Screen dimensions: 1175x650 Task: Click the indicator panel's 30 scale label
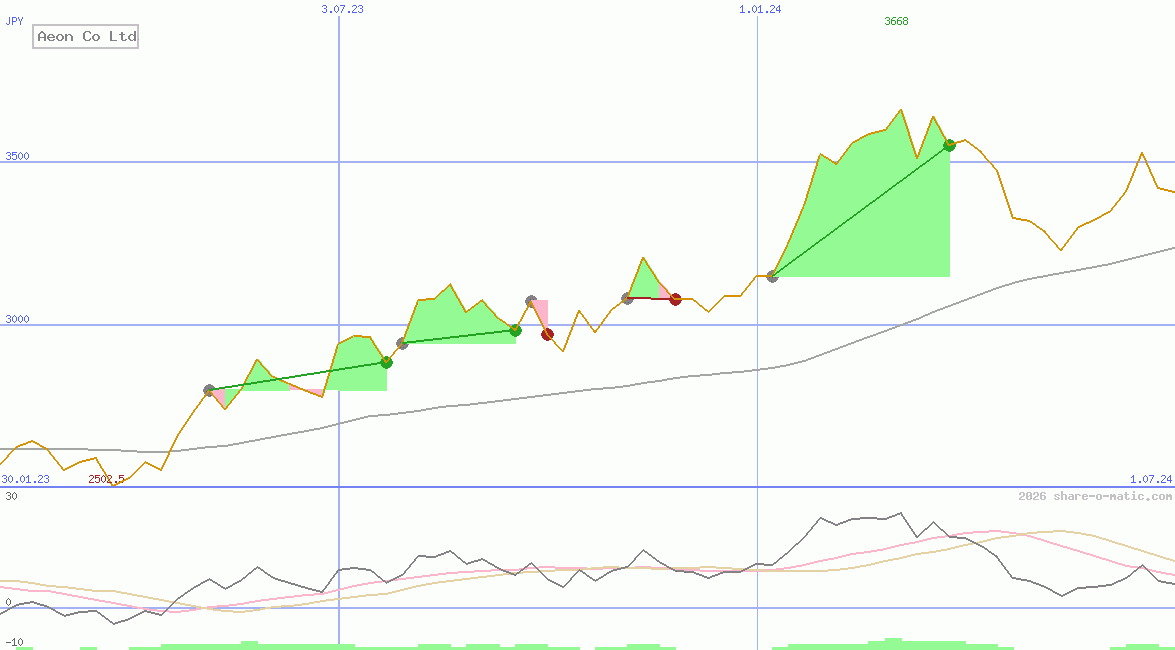(x=10, y=496)
